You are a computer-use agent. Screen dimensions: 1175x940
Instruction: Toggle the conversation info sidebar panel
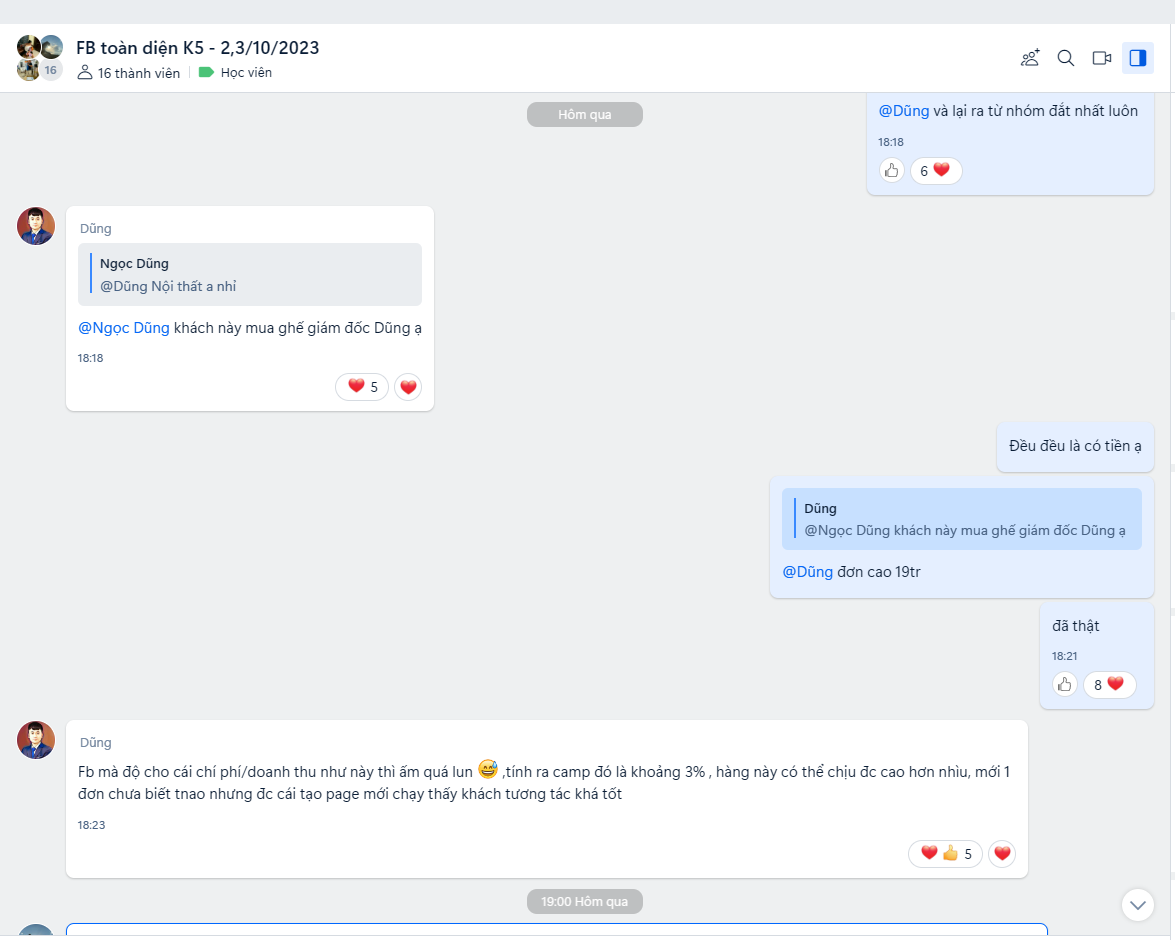click(x=1137, y=58)
